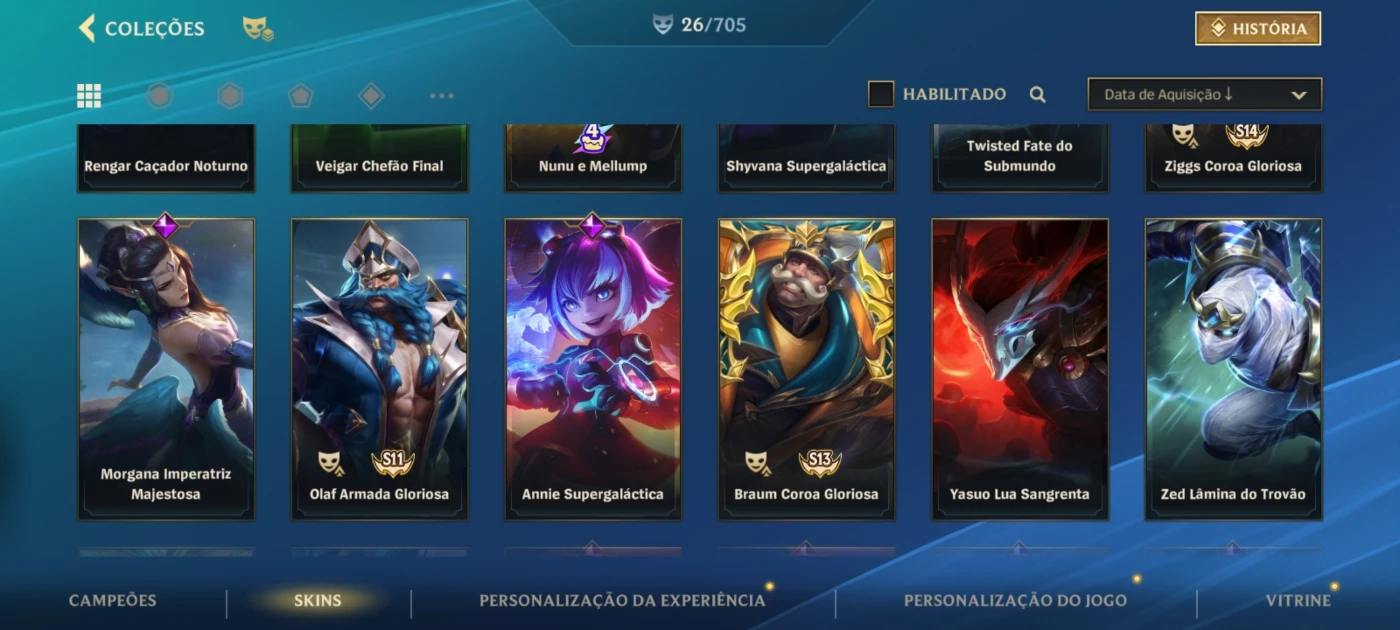Click the S13 badge on Braum skin
The width and height of the screenshot is (1400, 630).
pos(820,461)
